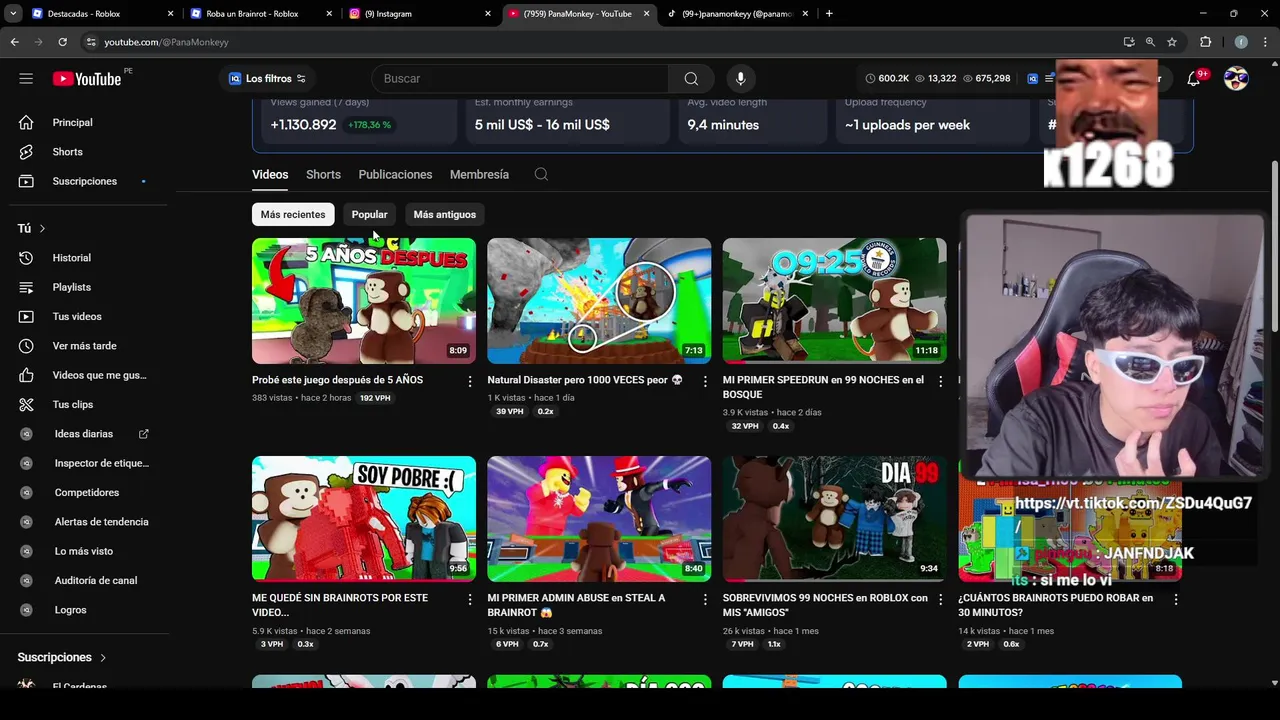Open the Chrome tab search dropdown

(x=13, y=13)
